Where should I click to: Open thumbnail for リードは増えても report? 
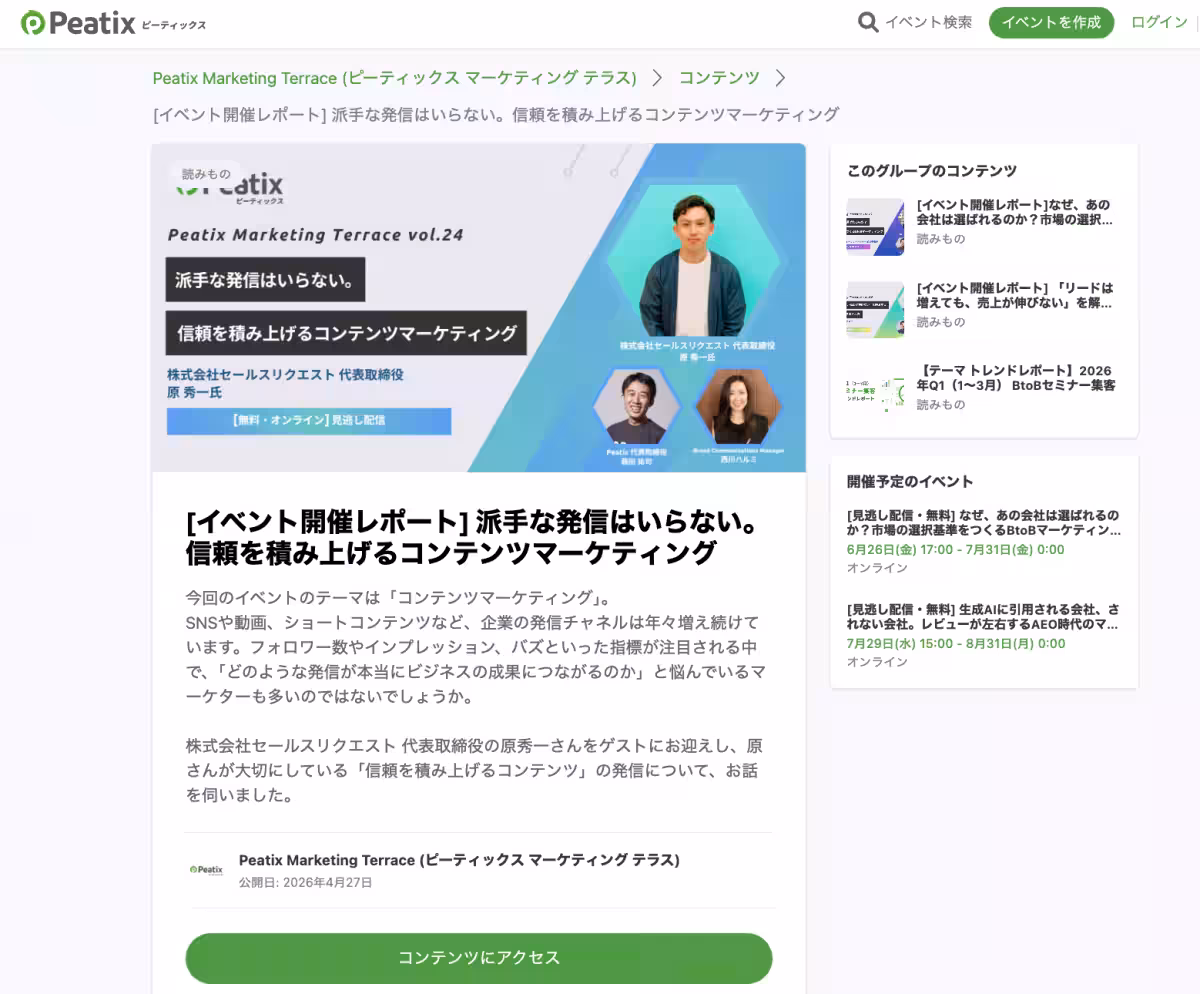[x=875, y=309]
